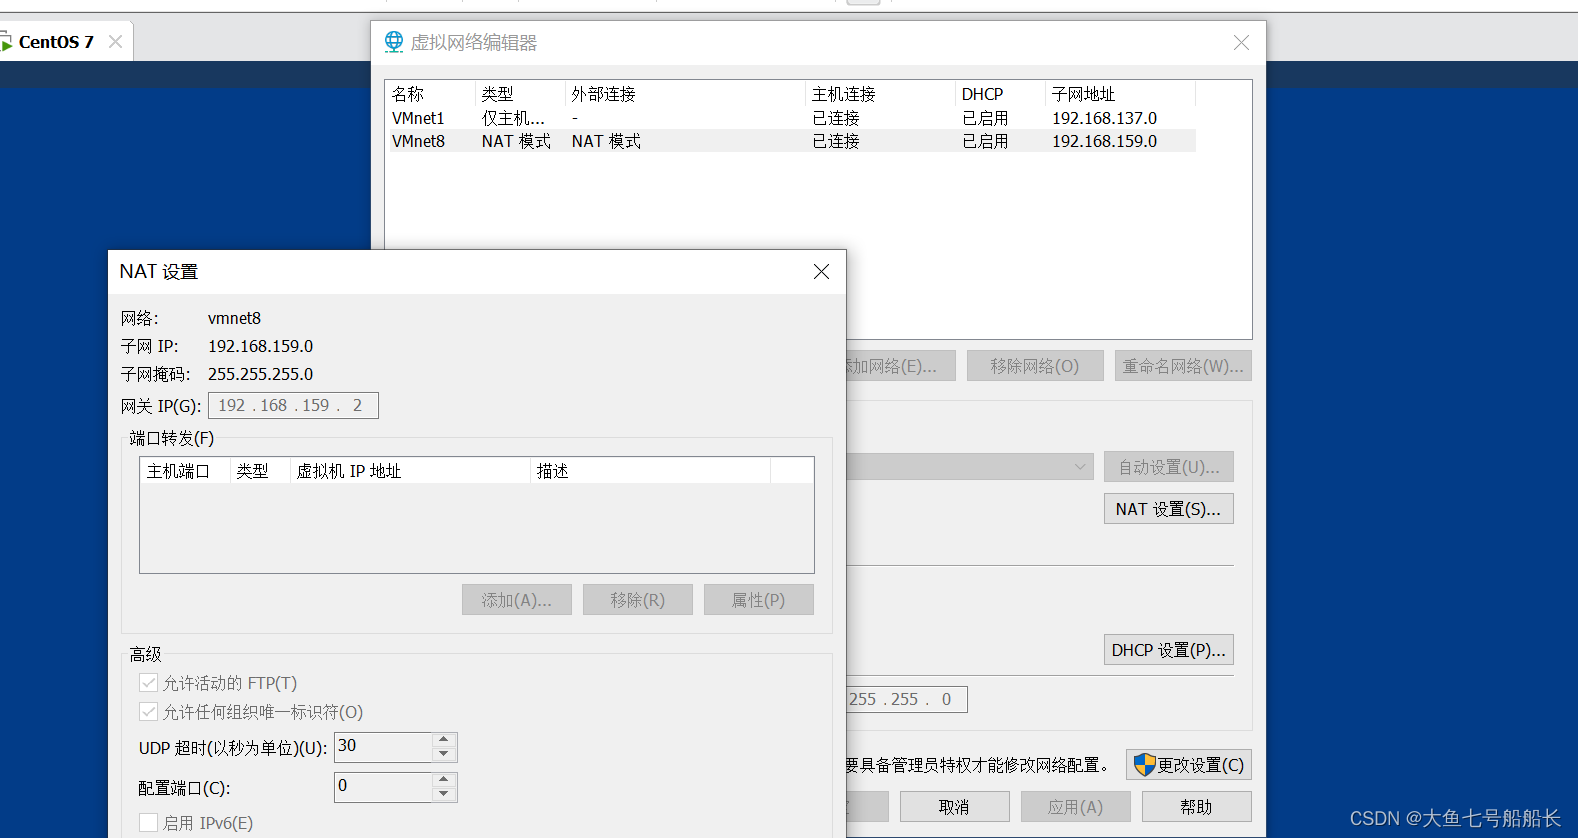Click subnet address 192.168.159.0 in network list
Screen dimensions: 1578x838
[1104, 141]
